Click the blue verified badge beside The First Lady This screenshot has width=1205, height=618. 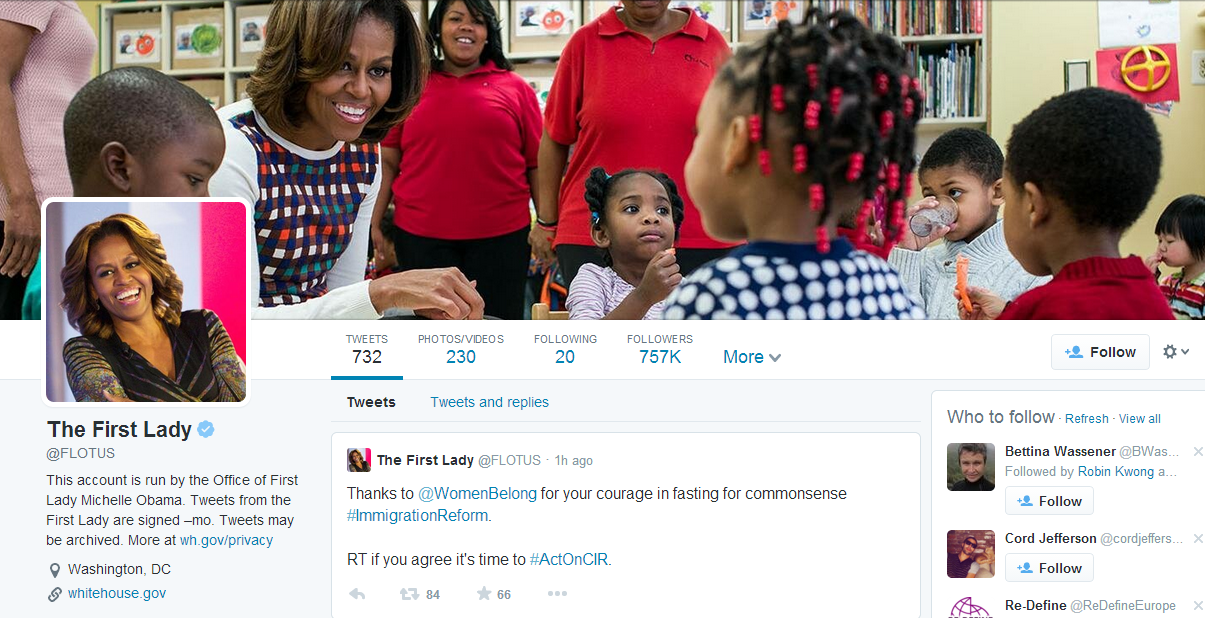(x=206, y=430)
